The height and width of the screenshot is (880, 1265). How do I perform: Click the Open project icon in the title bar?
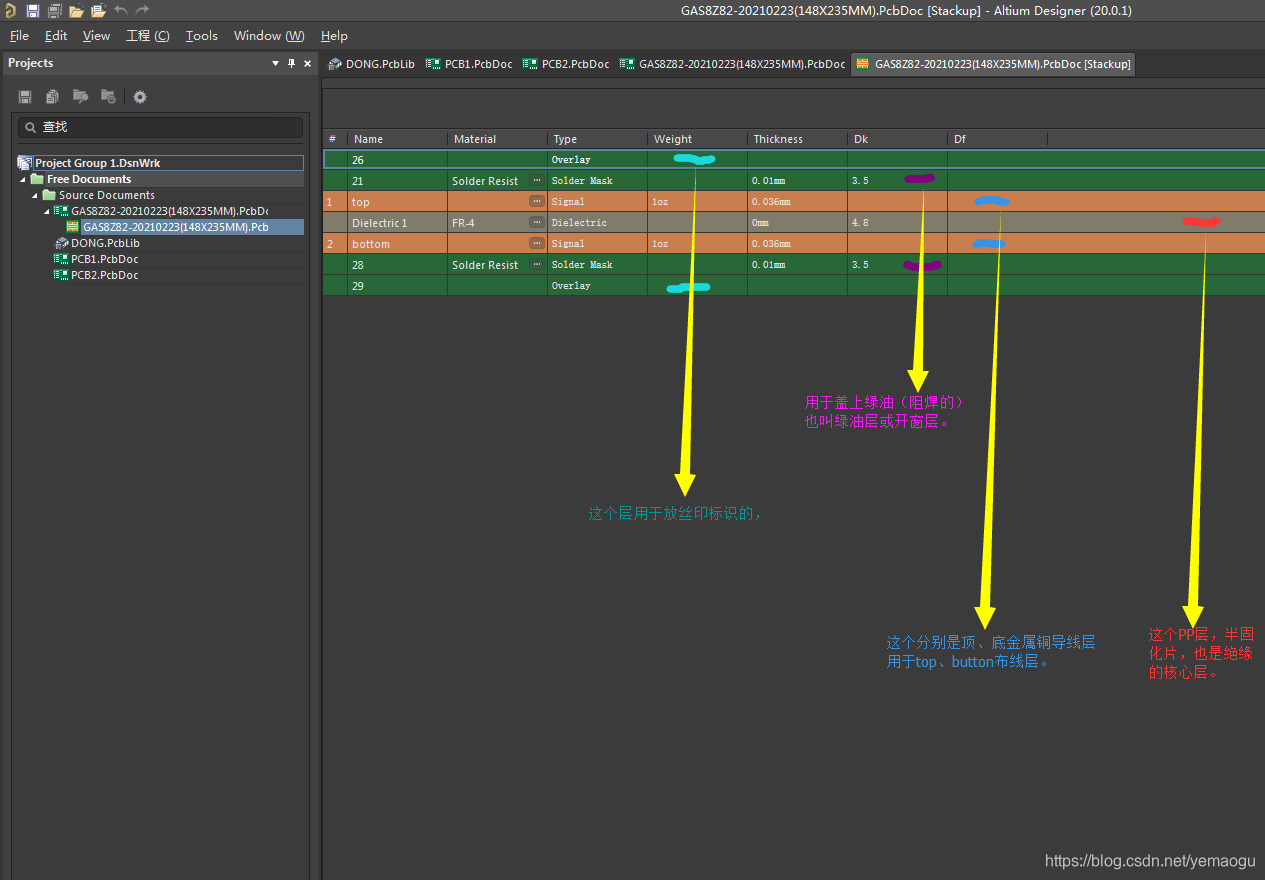(x=98, y=10)
